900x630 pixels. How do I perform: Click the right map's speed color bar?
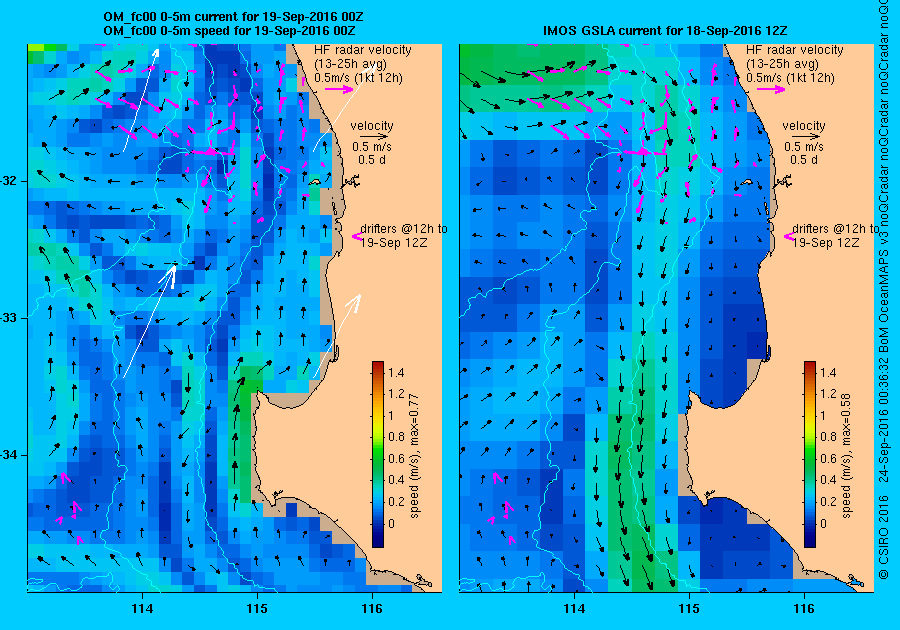pos(809,454)
